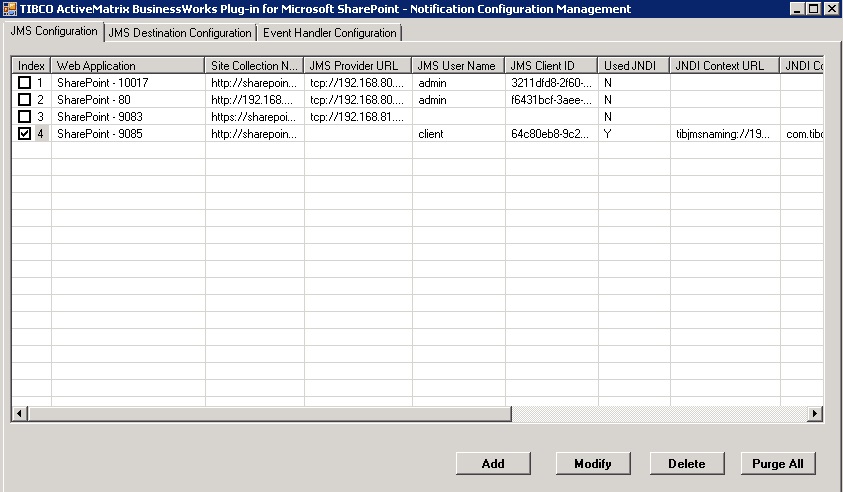The image size is (843, 492).
Task: Click the JNDI Context URL column header
Action: point(724,66)
